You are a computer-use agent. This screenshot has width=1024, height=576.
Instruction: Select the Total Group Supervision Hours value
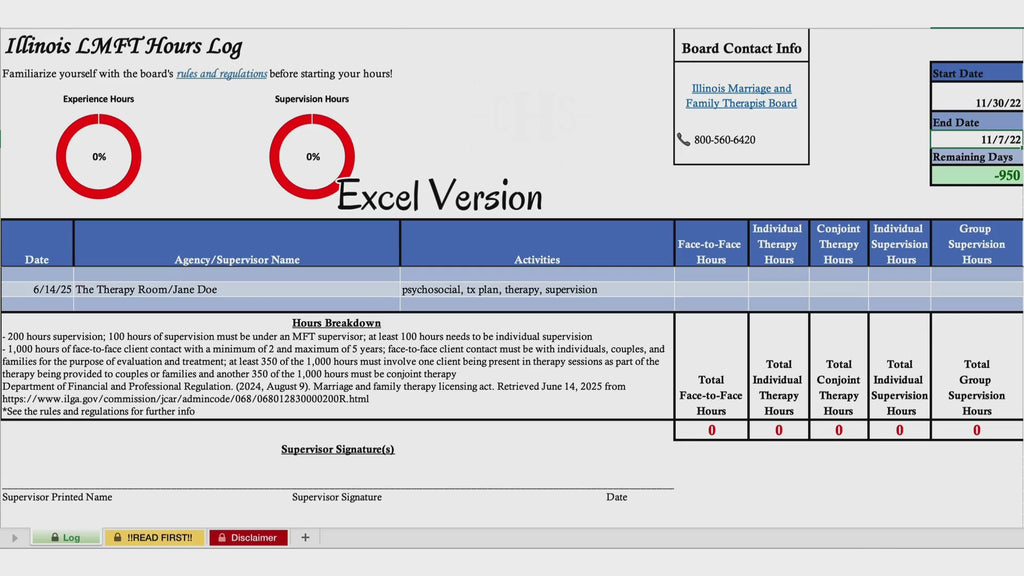pyautogui.click(x=977, y=430)
